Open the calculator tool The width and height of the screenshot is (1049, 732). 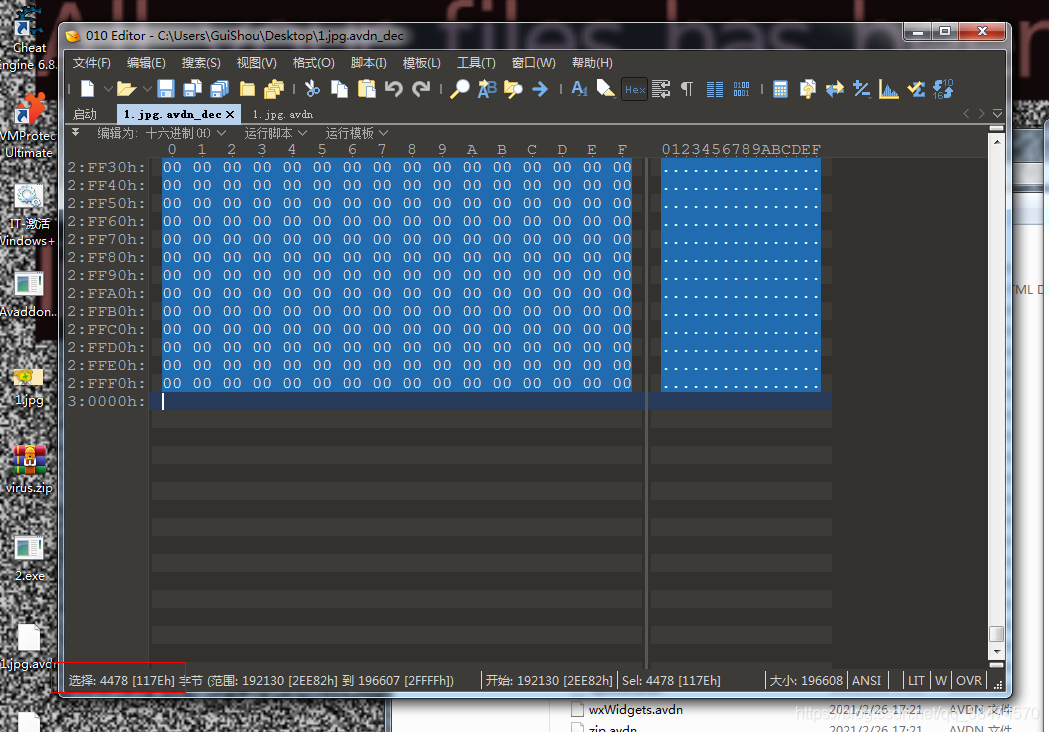(x=780, y=88)
